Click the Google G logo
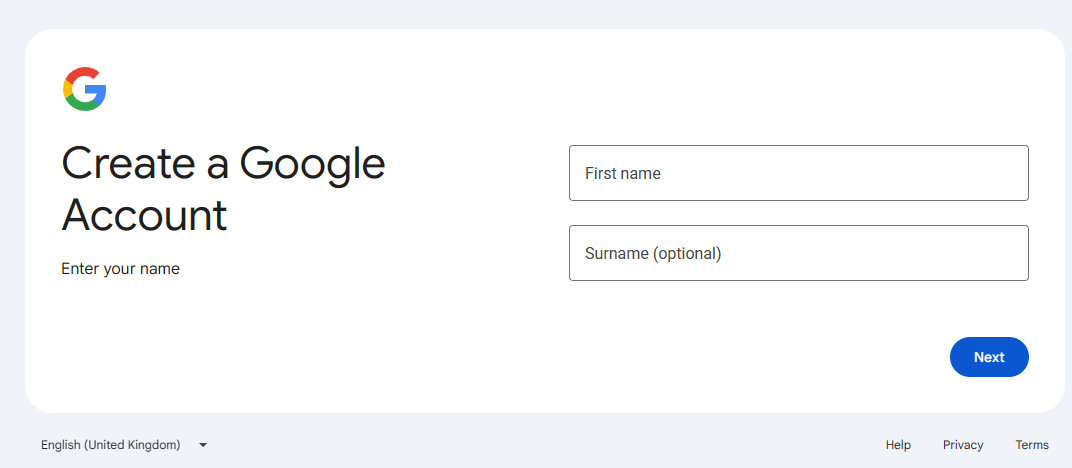 pos(85,89)
